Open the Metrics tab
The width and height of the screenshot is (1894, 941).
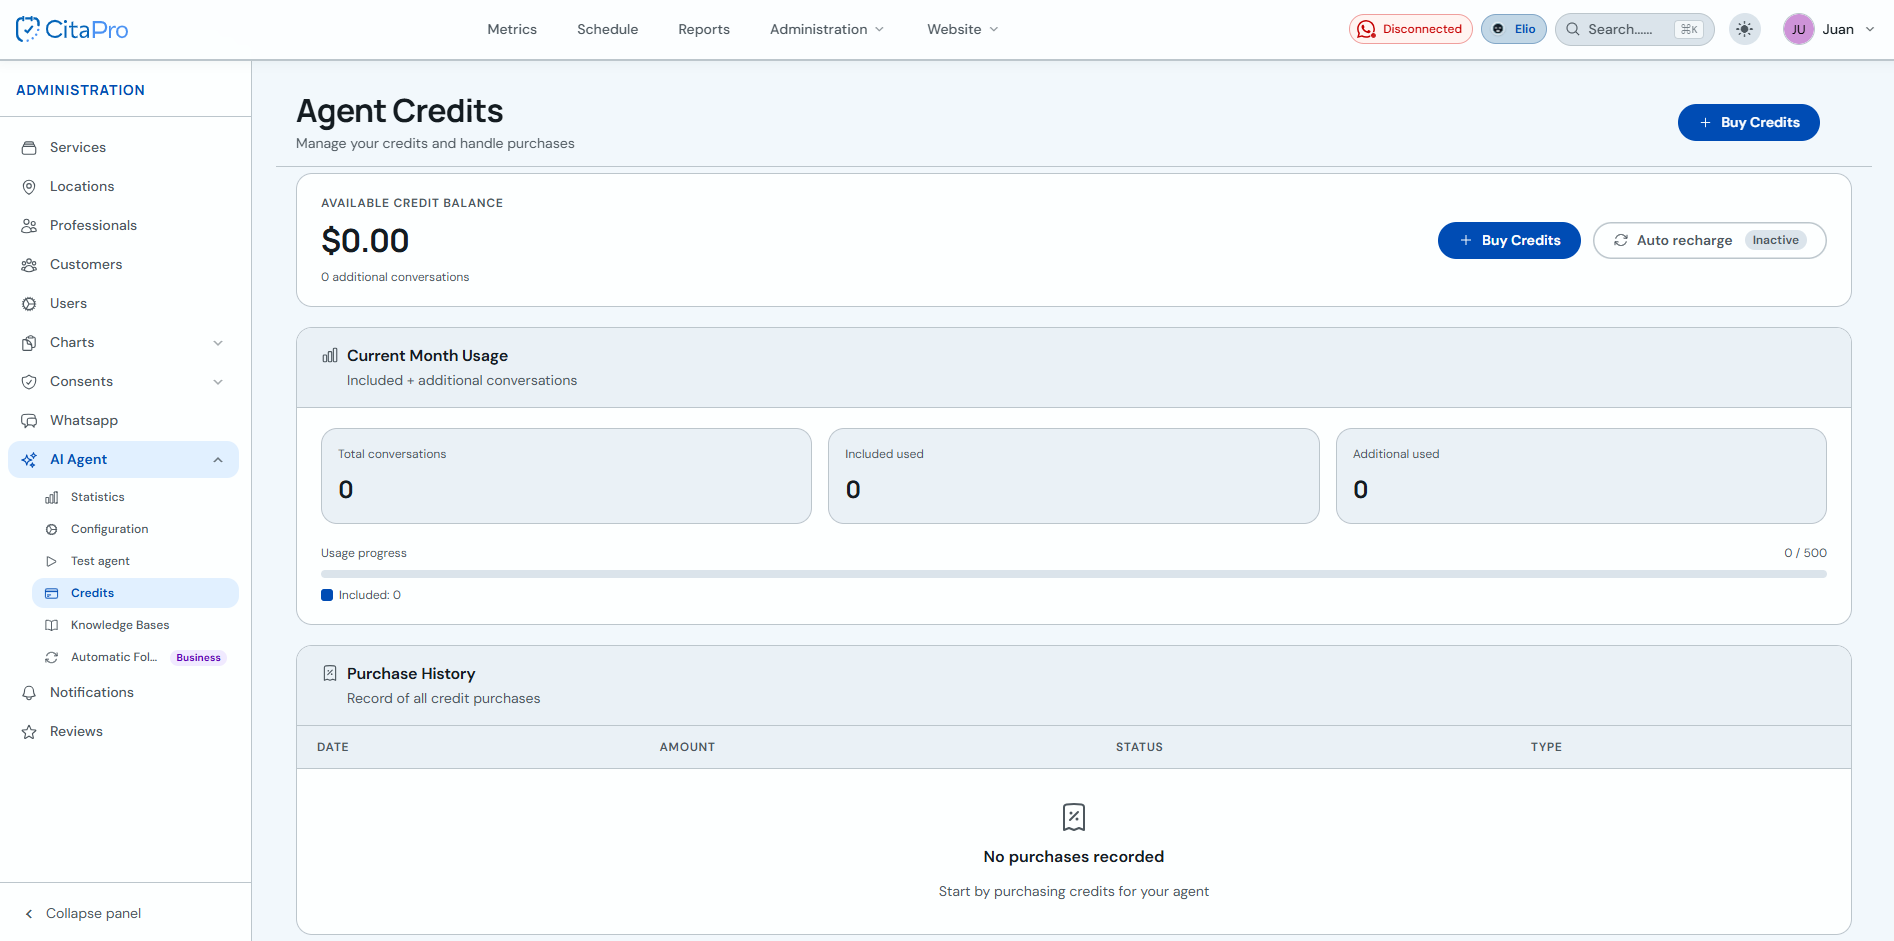click(512, 29)
